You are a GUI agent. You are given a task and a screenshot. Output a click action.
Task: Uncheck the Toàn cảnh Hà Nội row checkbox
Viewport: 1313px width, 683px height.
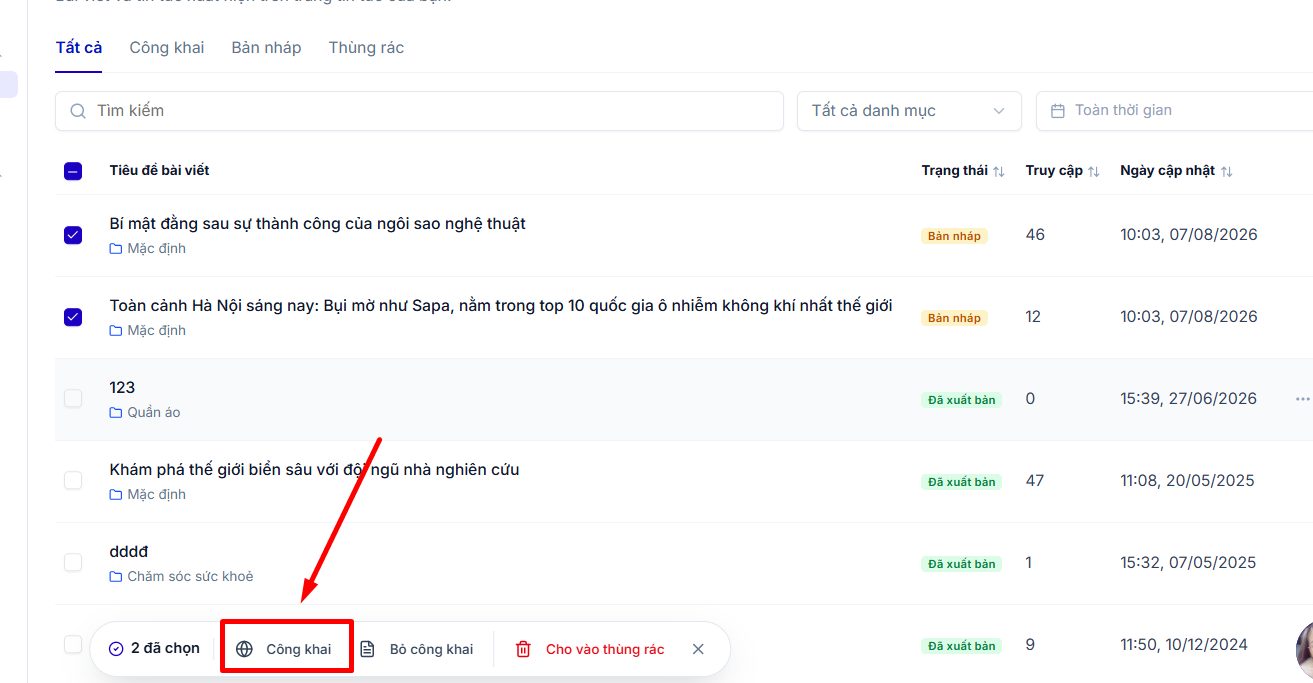coord(73,317)
